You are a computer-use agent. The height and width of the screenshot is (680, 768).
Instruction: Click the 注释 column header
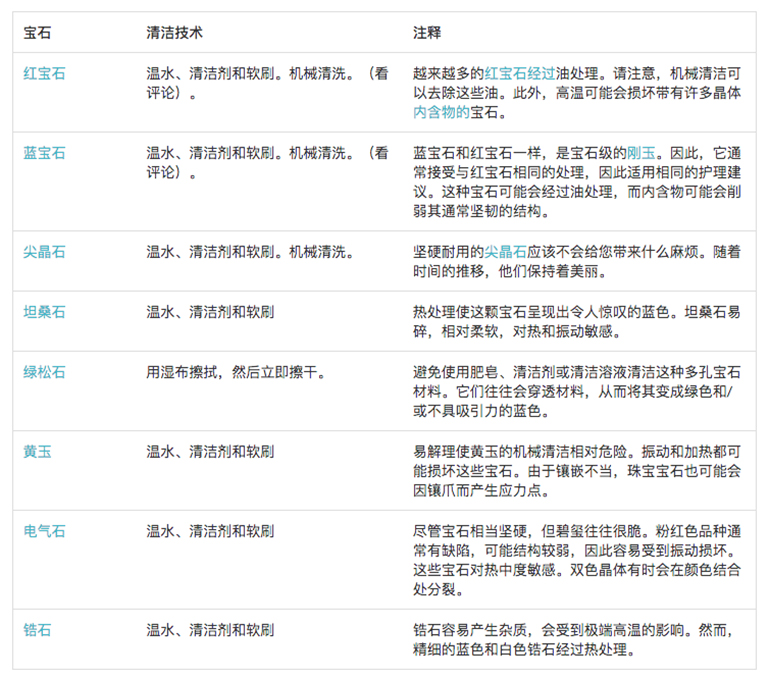point(427,32)
